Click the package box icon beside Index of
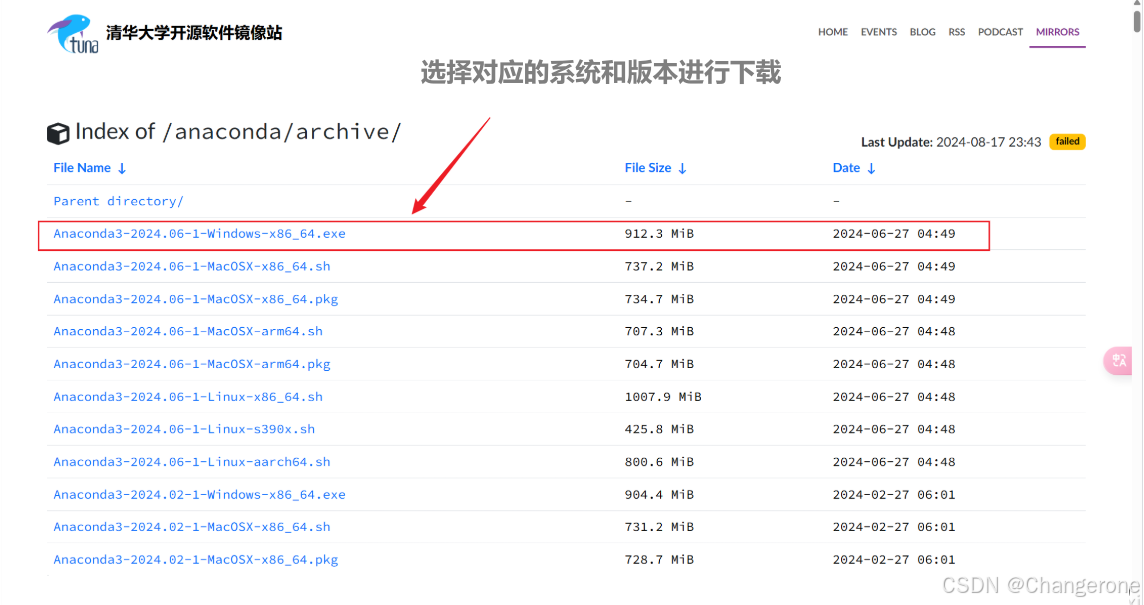This screenshot has width=1144, height=605. [58, 133]
